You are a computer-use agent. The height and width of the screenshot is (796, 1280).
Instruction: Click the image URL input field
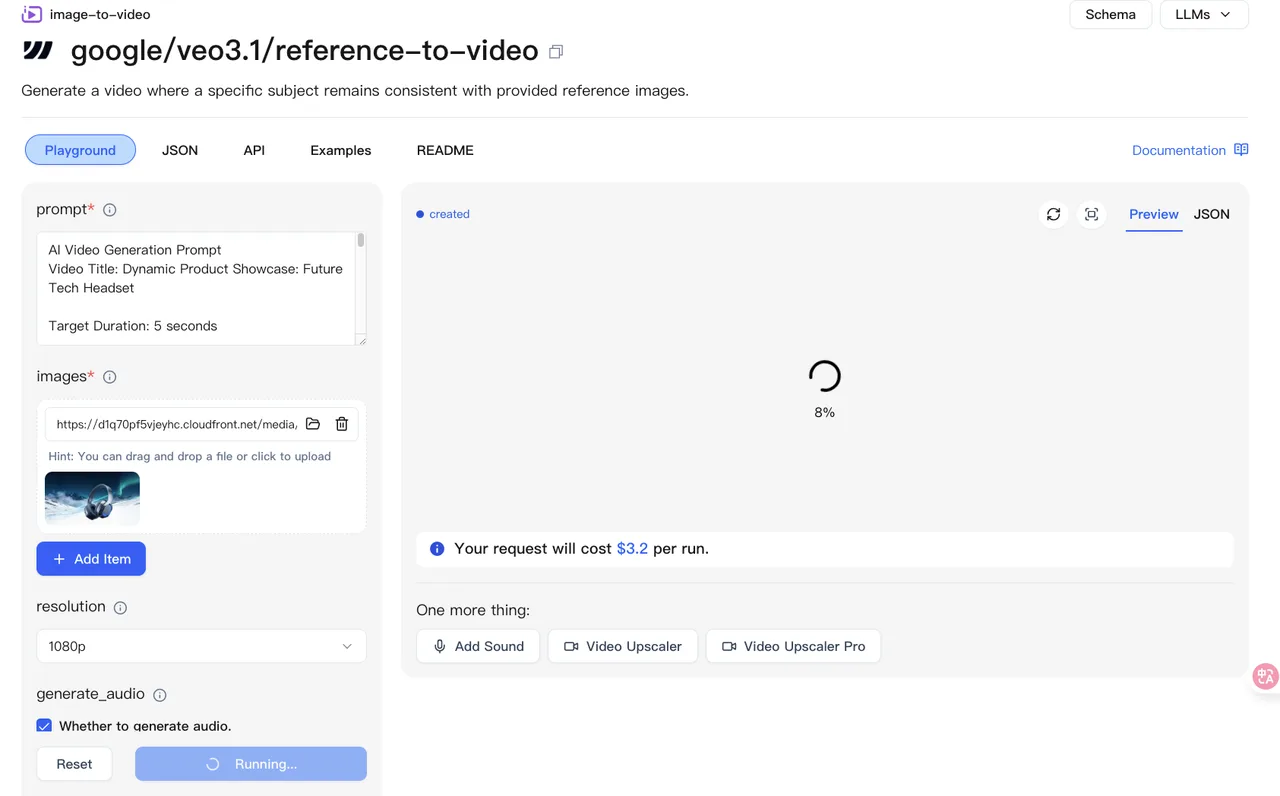pyautogui.click(x=176, y=424)
